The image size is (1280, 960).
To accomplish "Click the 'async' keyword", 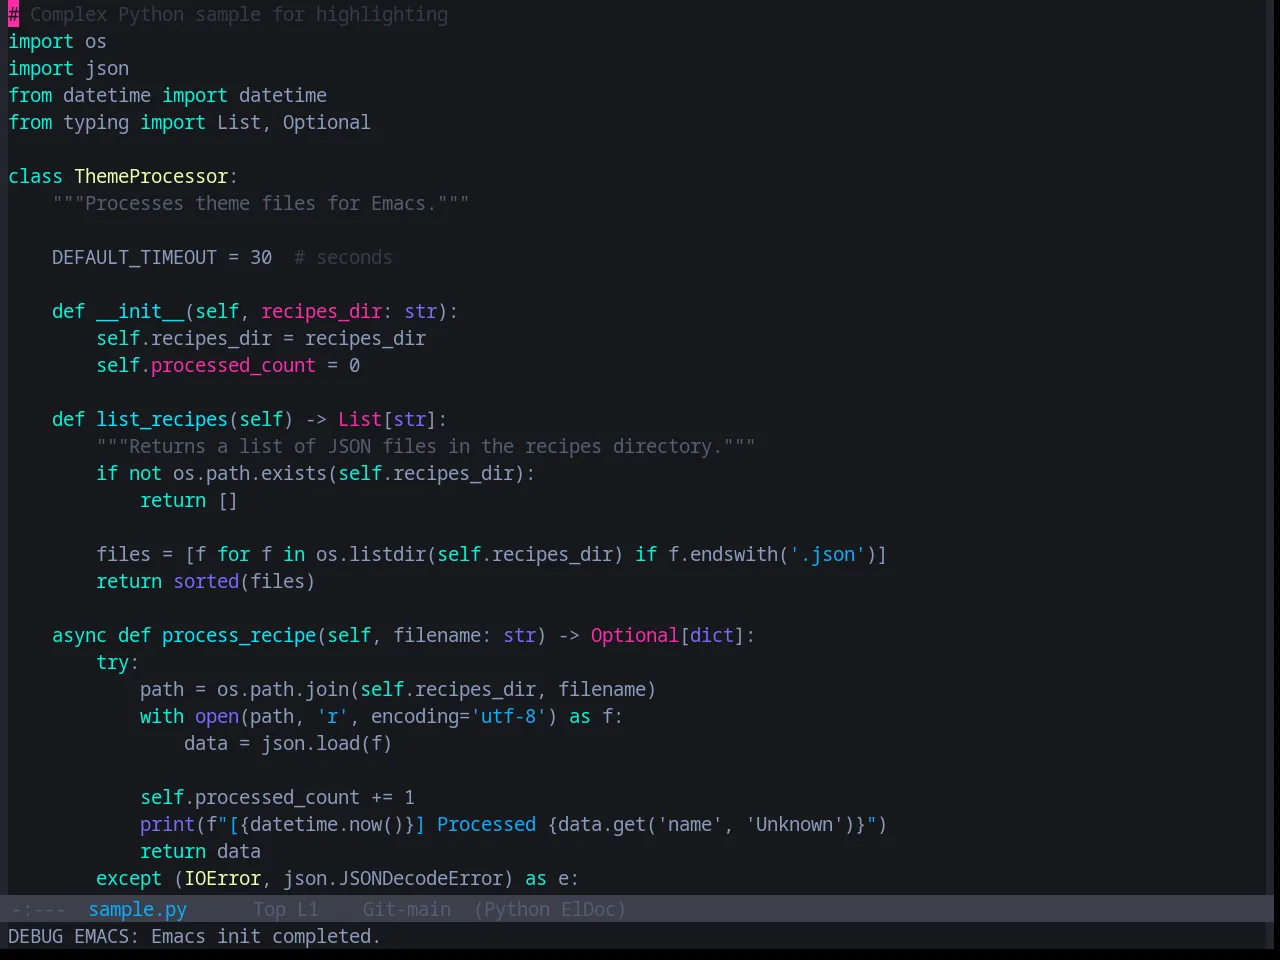I will (x=79, y=635).
